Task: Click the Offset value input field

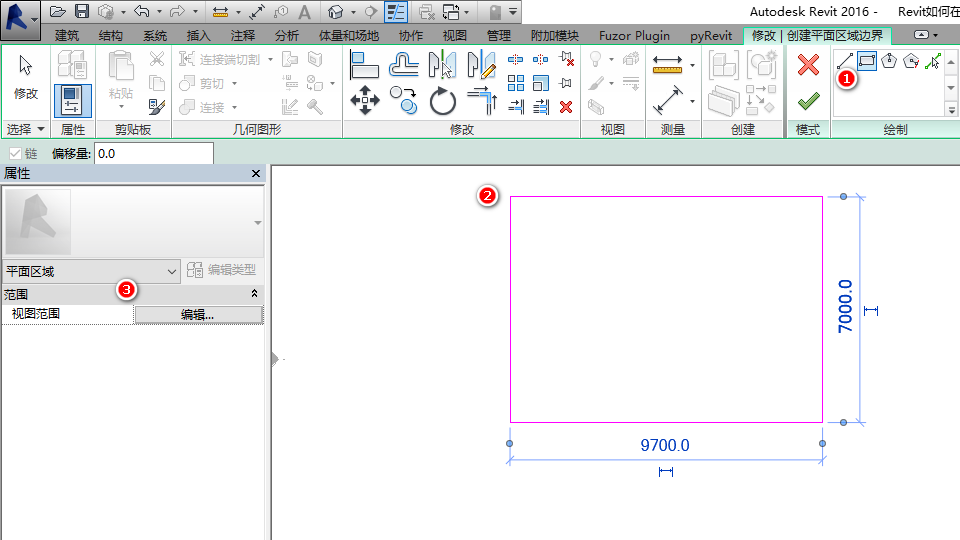Action: point(154,153)
